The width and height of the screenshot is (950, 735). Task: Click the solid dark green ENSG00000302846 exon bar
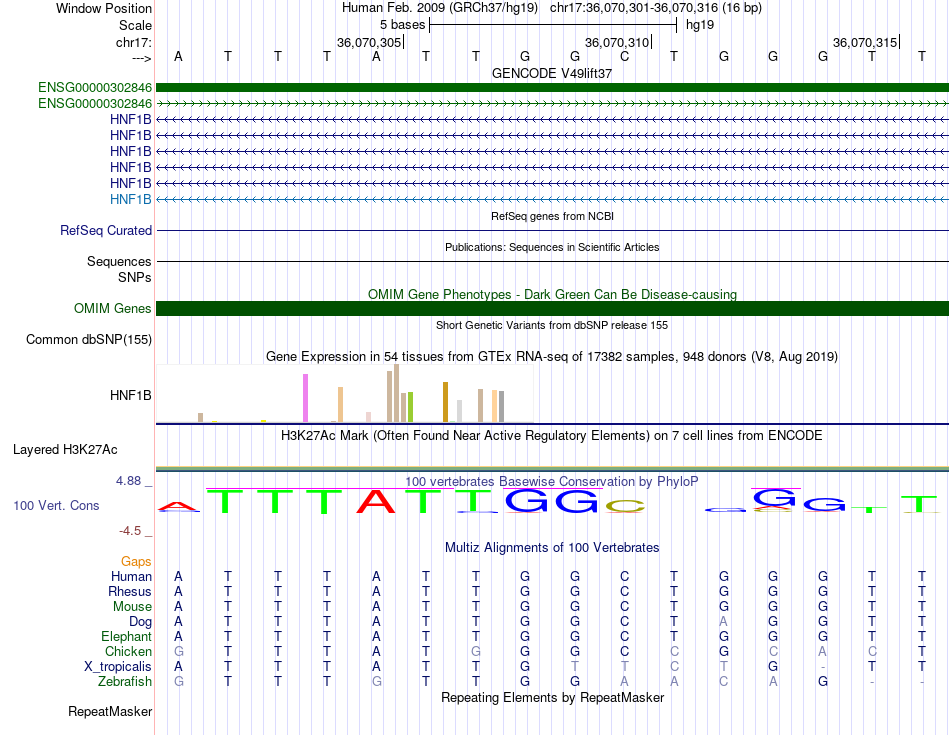pyautogui.click(x=552, y=87)
